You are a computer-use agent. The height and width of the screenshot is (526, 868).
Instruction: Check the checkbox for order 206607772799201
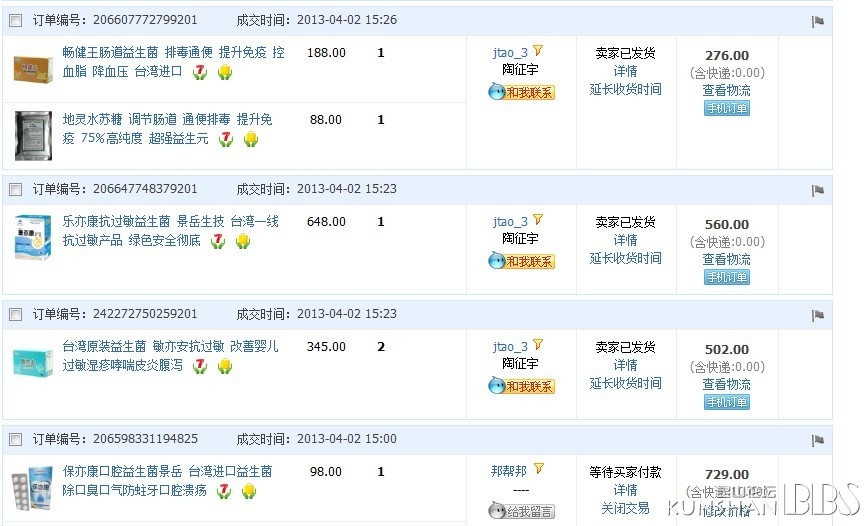tap(16, 21)
